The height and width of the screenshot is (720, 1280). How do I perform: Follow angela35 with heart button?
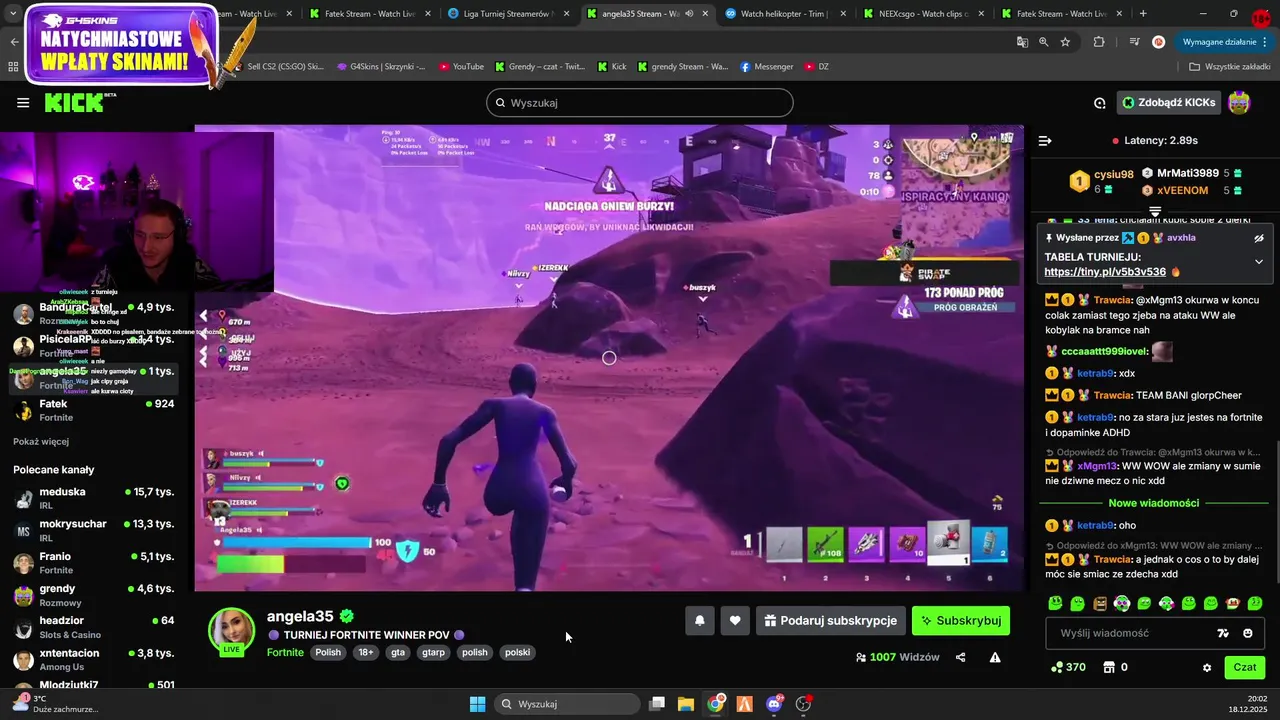735,621
